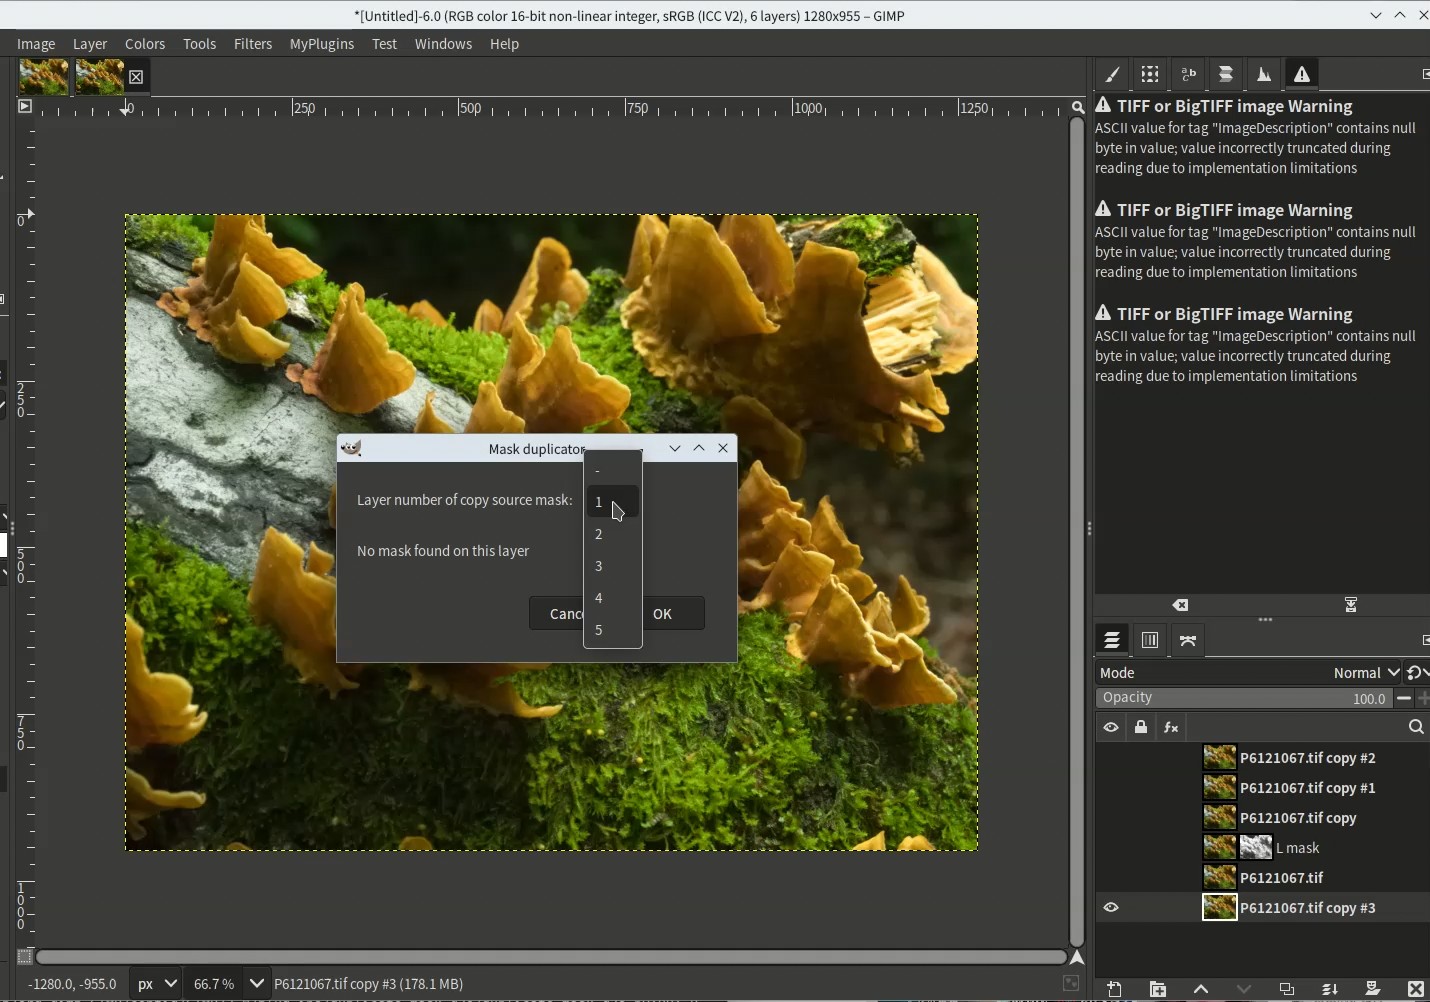Toggle the lock column header in layers
This screenshot has height=1002, width=1430.
pos(1141,728)
